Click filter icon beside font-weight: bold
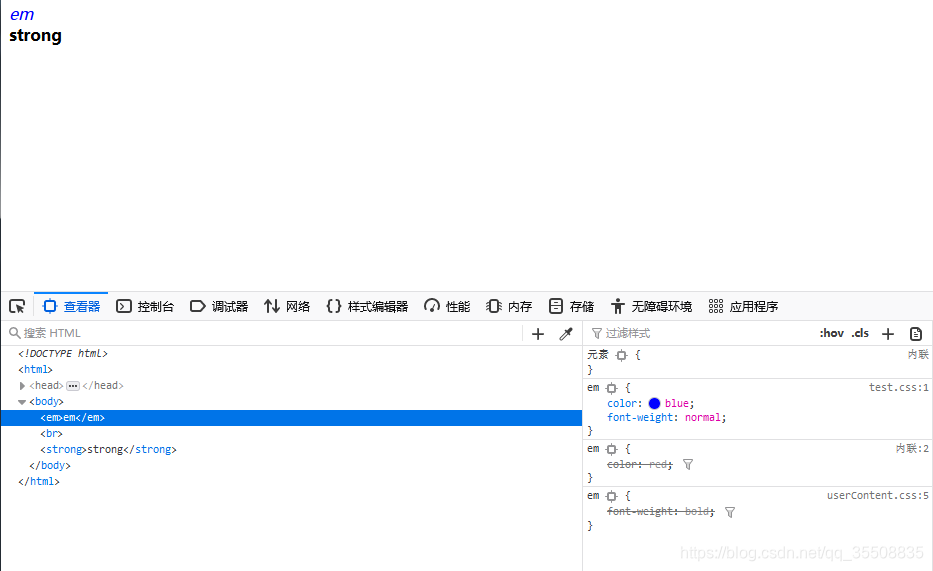 pyautogui.click(x=730, y=512)
